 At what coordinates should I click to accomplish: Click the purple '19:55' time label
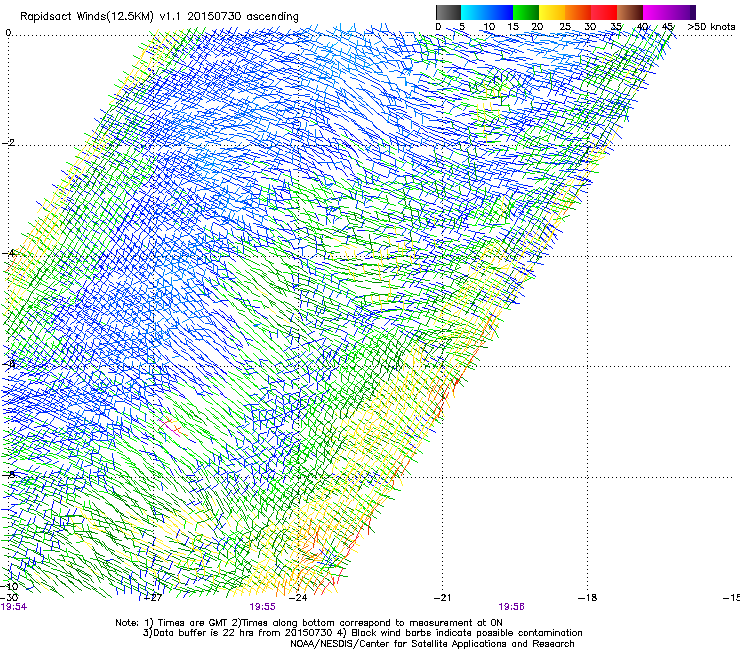coord(262,607)
